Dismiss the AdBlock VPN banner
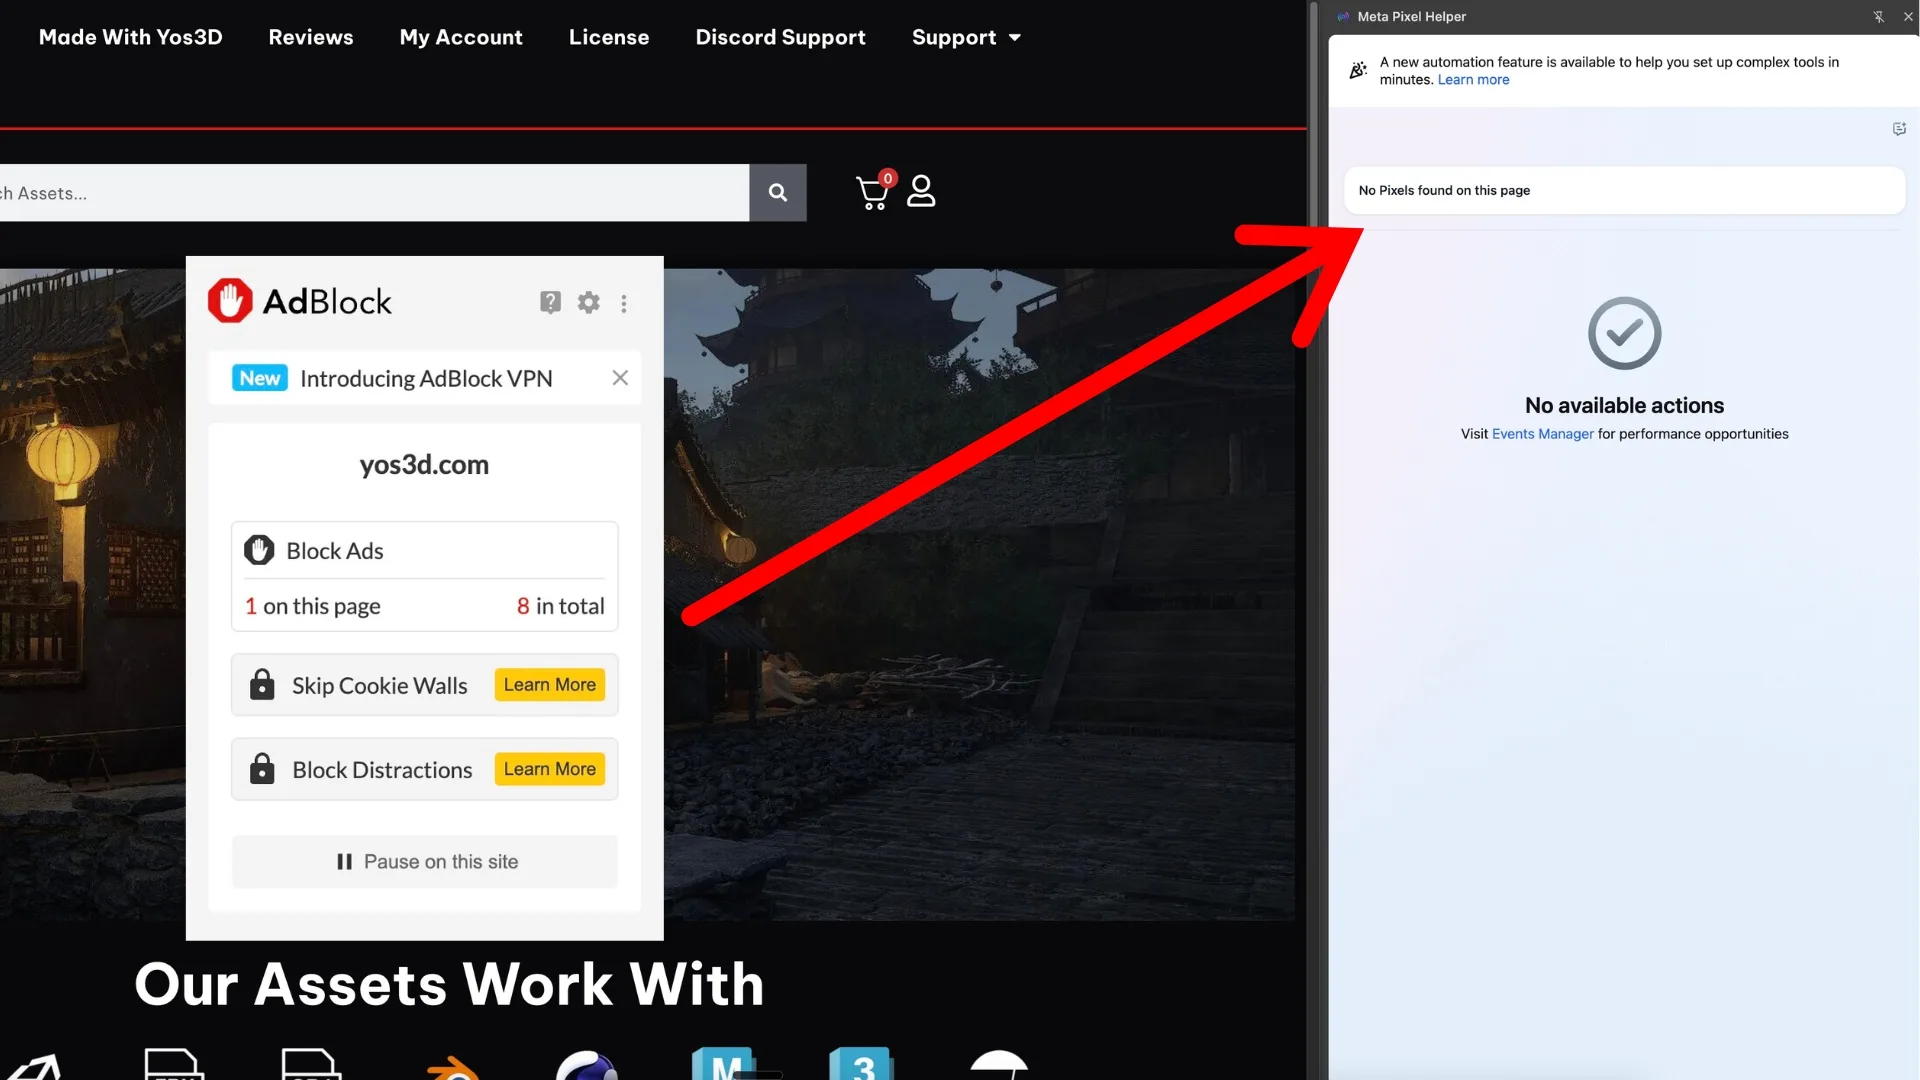 [620, 378]
